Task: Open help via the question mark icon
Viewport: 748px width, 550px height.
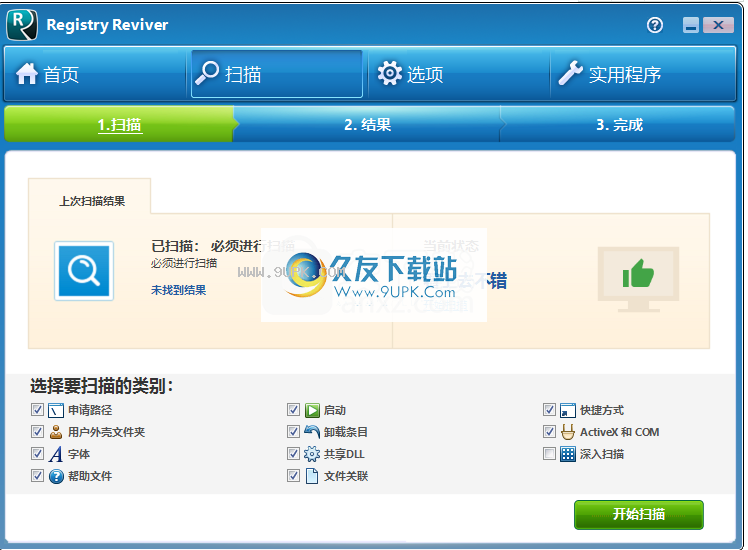Action: (654, 25)
